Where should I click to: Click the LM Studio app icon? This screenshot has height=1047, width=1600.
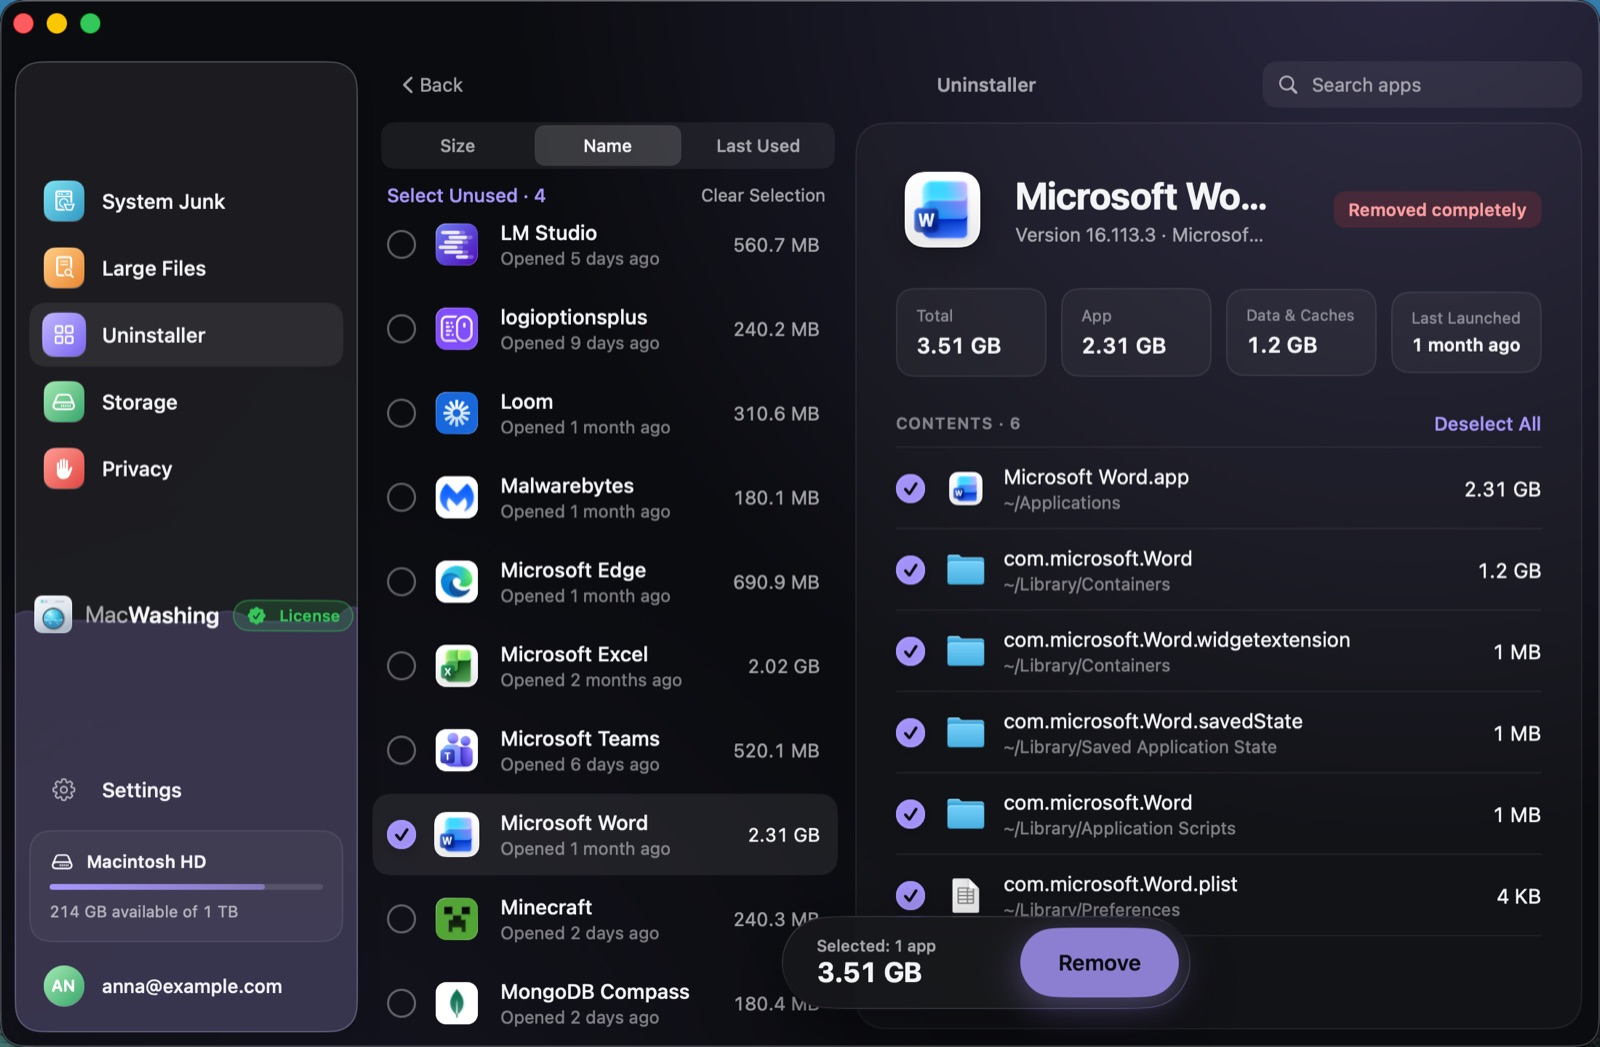click(x=457, y=245)
